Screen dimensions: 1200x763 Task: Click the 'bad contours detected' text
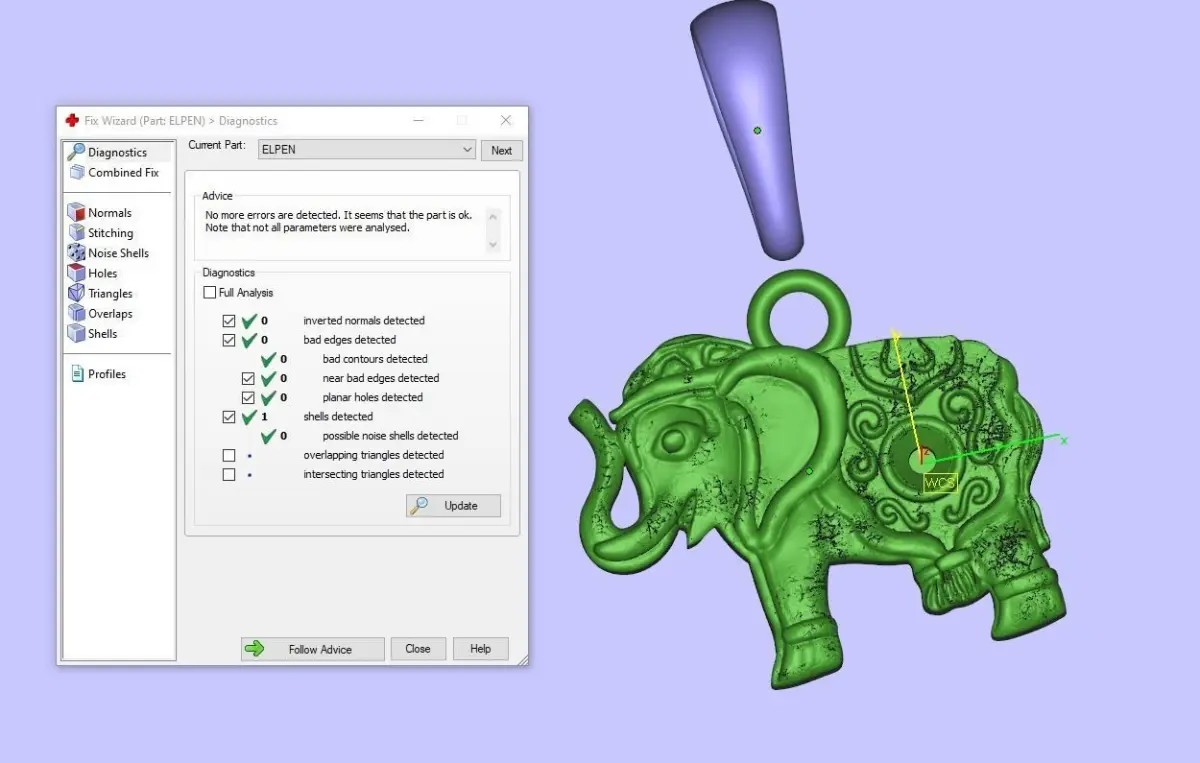(375, 359)
